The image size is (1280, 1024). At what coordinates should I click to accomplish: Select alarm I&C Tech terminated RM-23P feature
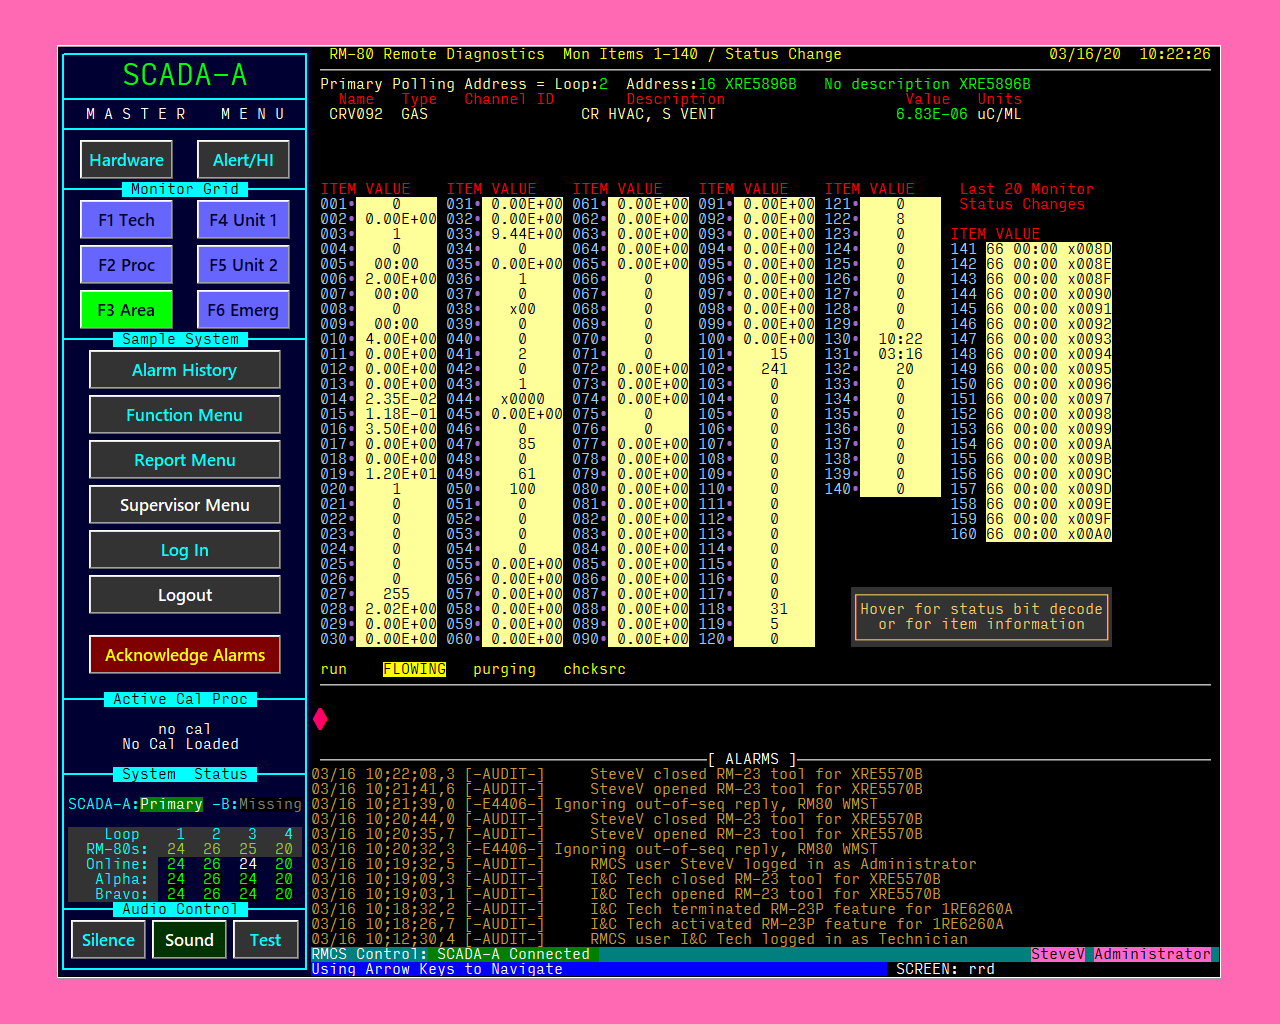662,909
